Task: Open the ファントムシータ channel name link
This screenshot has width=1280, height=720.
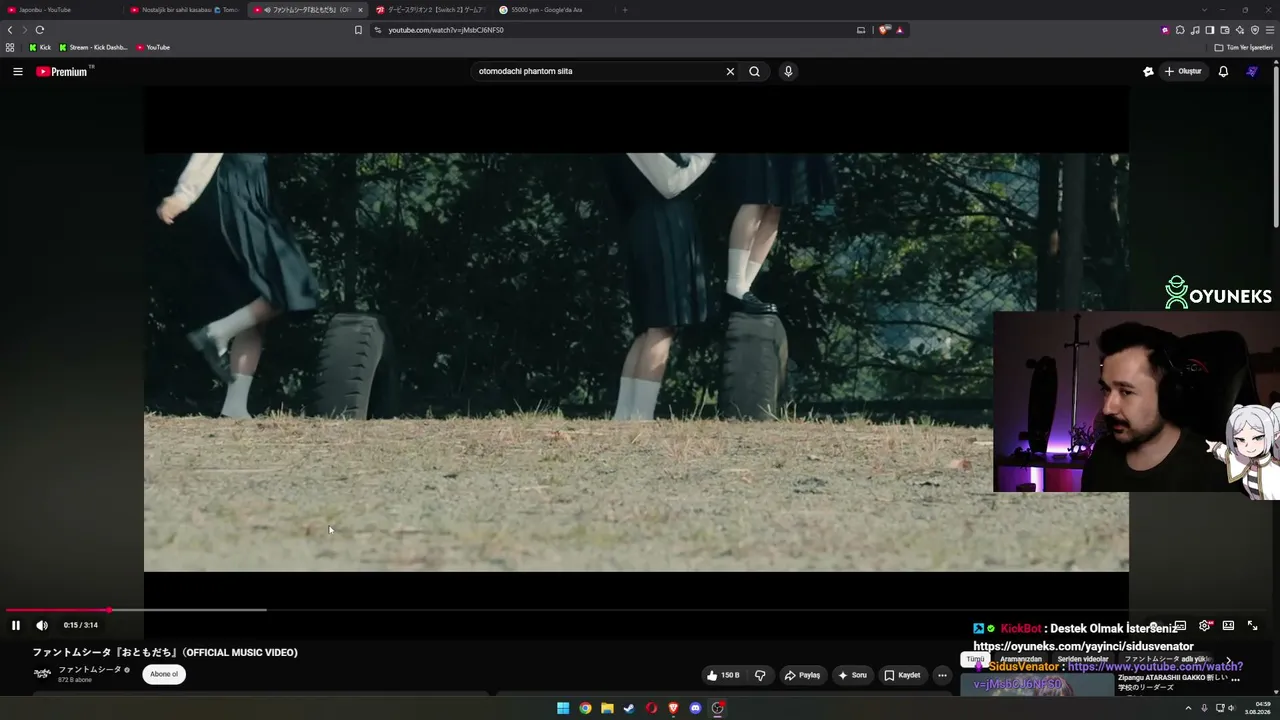Action: coord(89,669)
